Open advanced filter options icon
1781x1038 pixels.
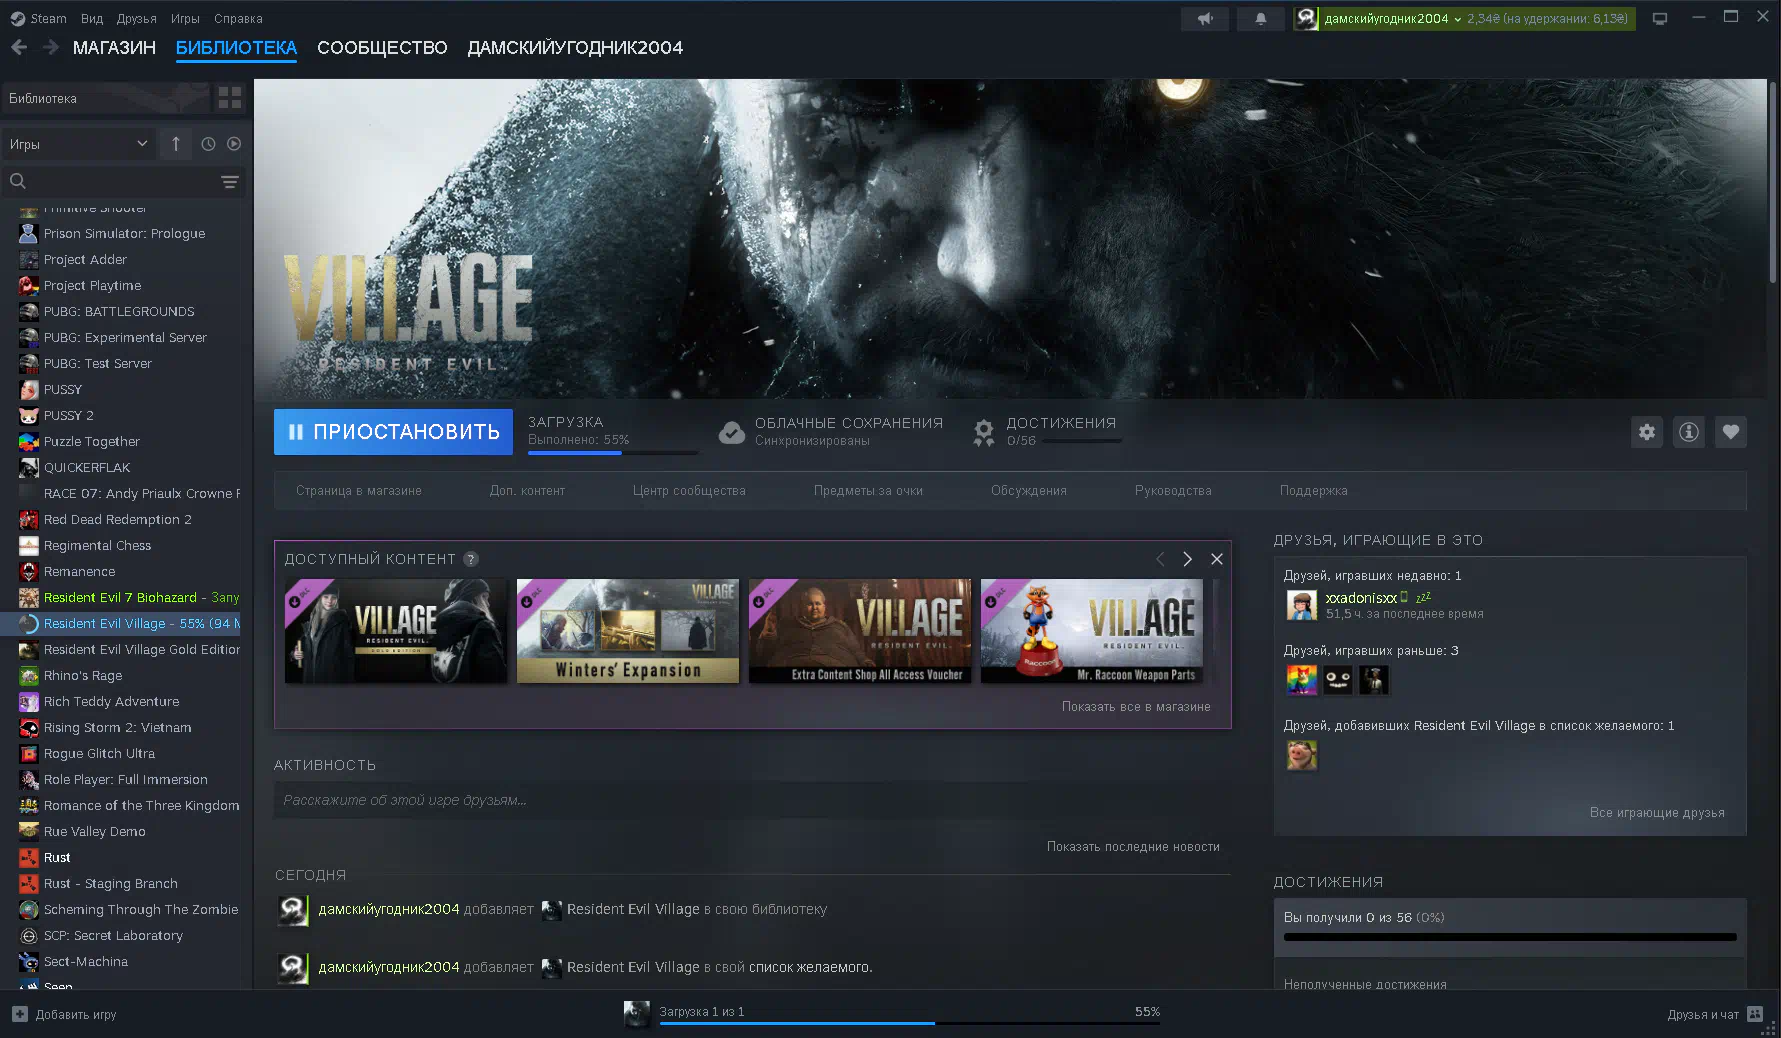coord(230,181)
